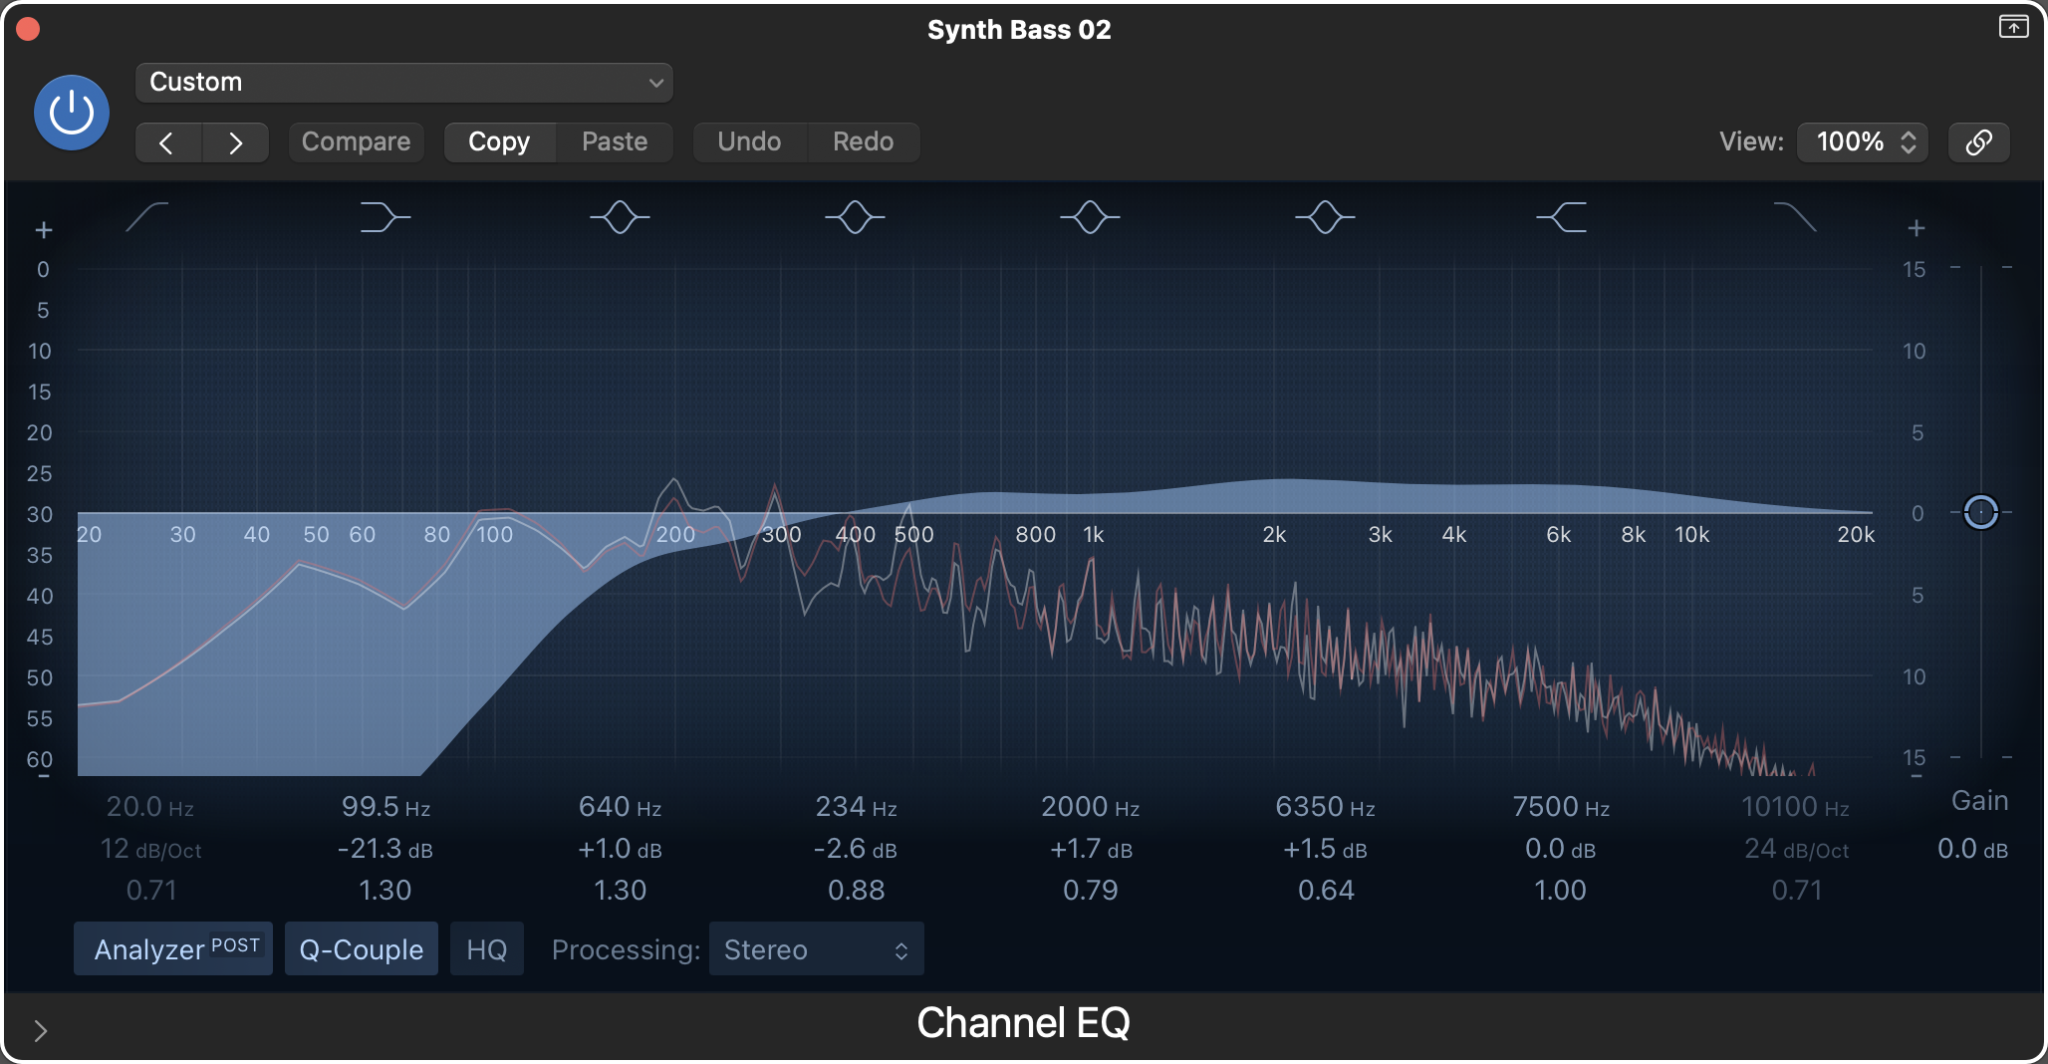Toggle the Channel EQ power button
This screenshot has height=1064, width=2048.
(x=71, y=112)
